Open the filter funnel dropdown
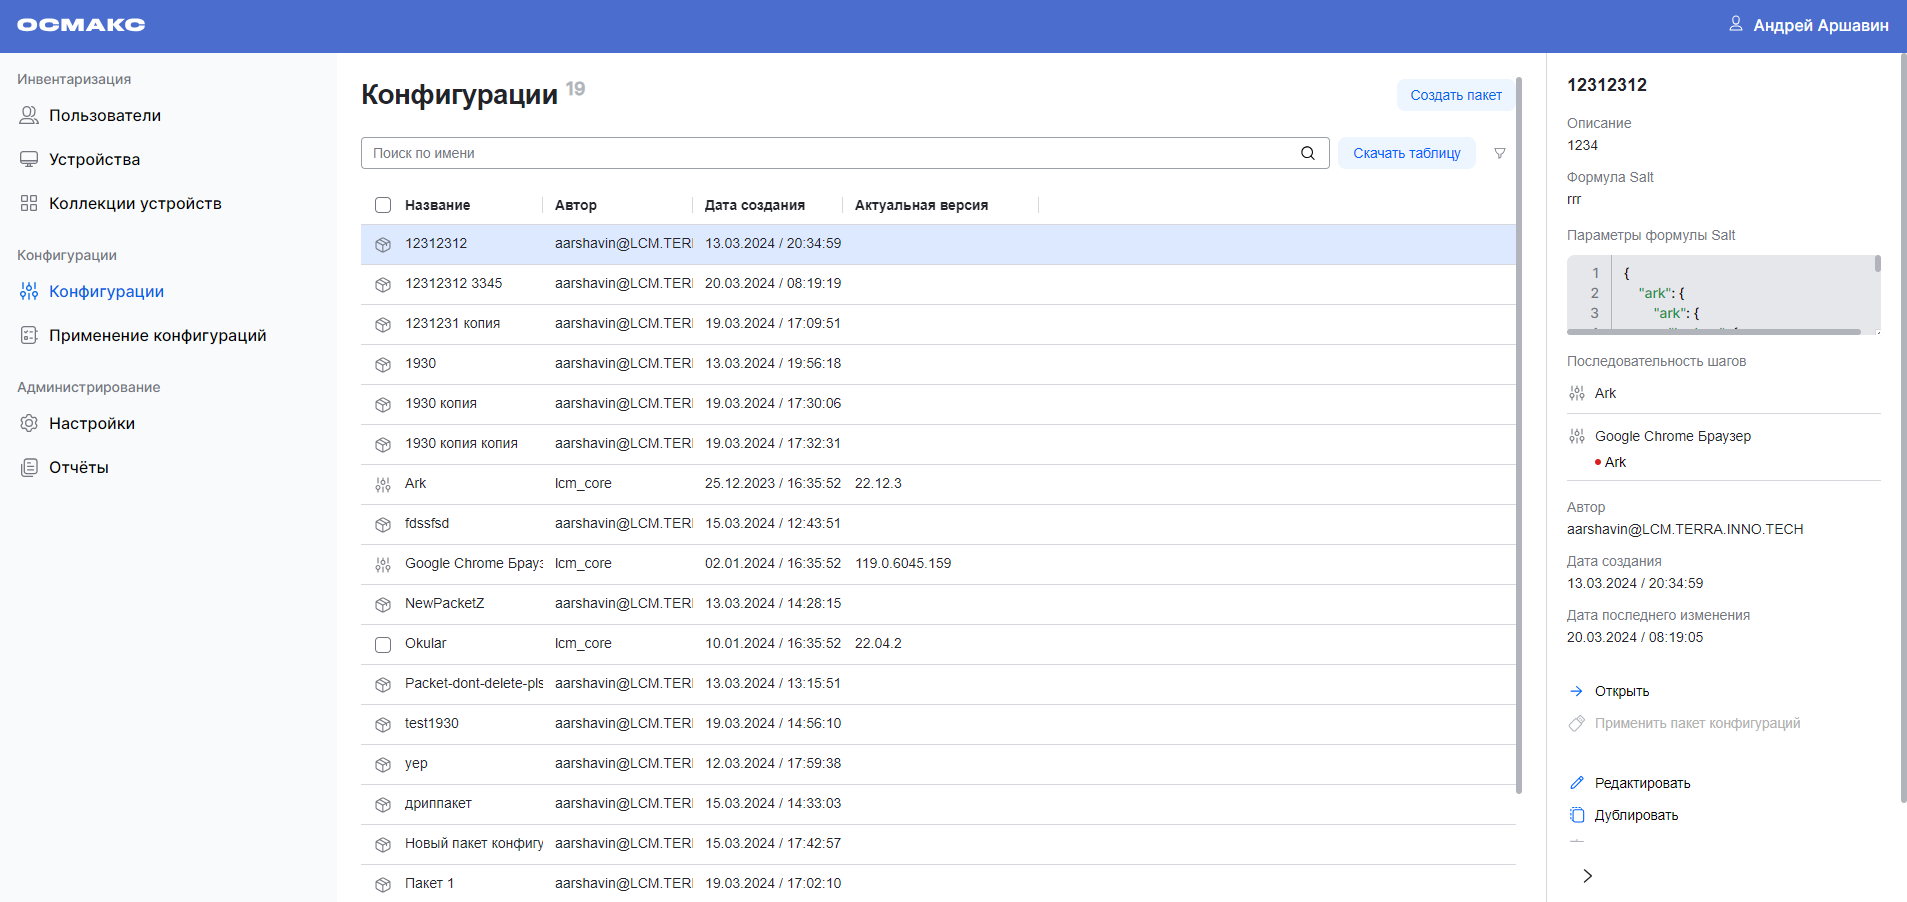Viewport: 1907px width, 902px height. (x=1499, y=153)
